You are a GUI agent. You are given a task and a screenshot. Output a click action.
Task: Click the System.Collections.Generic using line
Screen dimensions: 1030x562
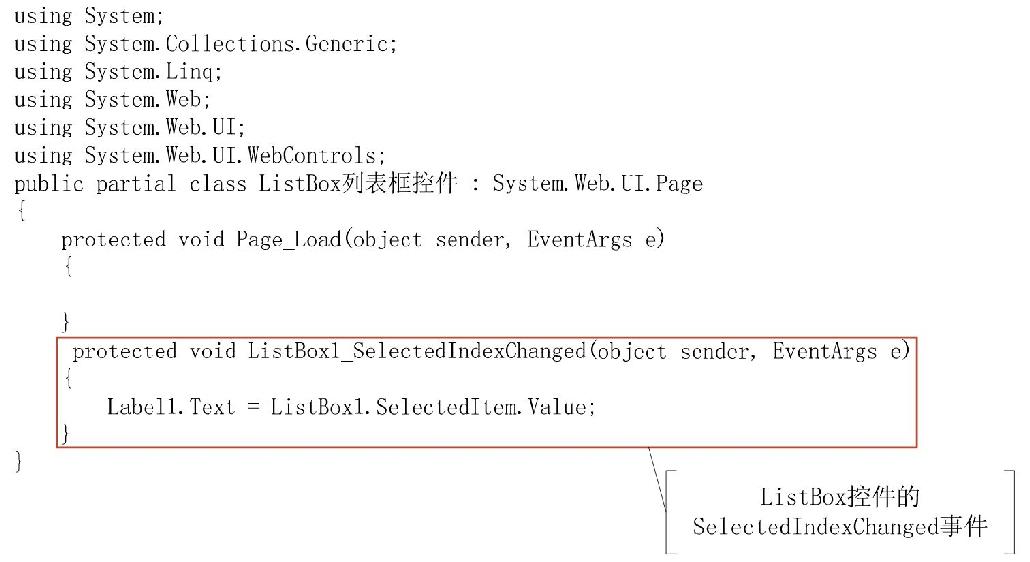[x=206, y=44]
